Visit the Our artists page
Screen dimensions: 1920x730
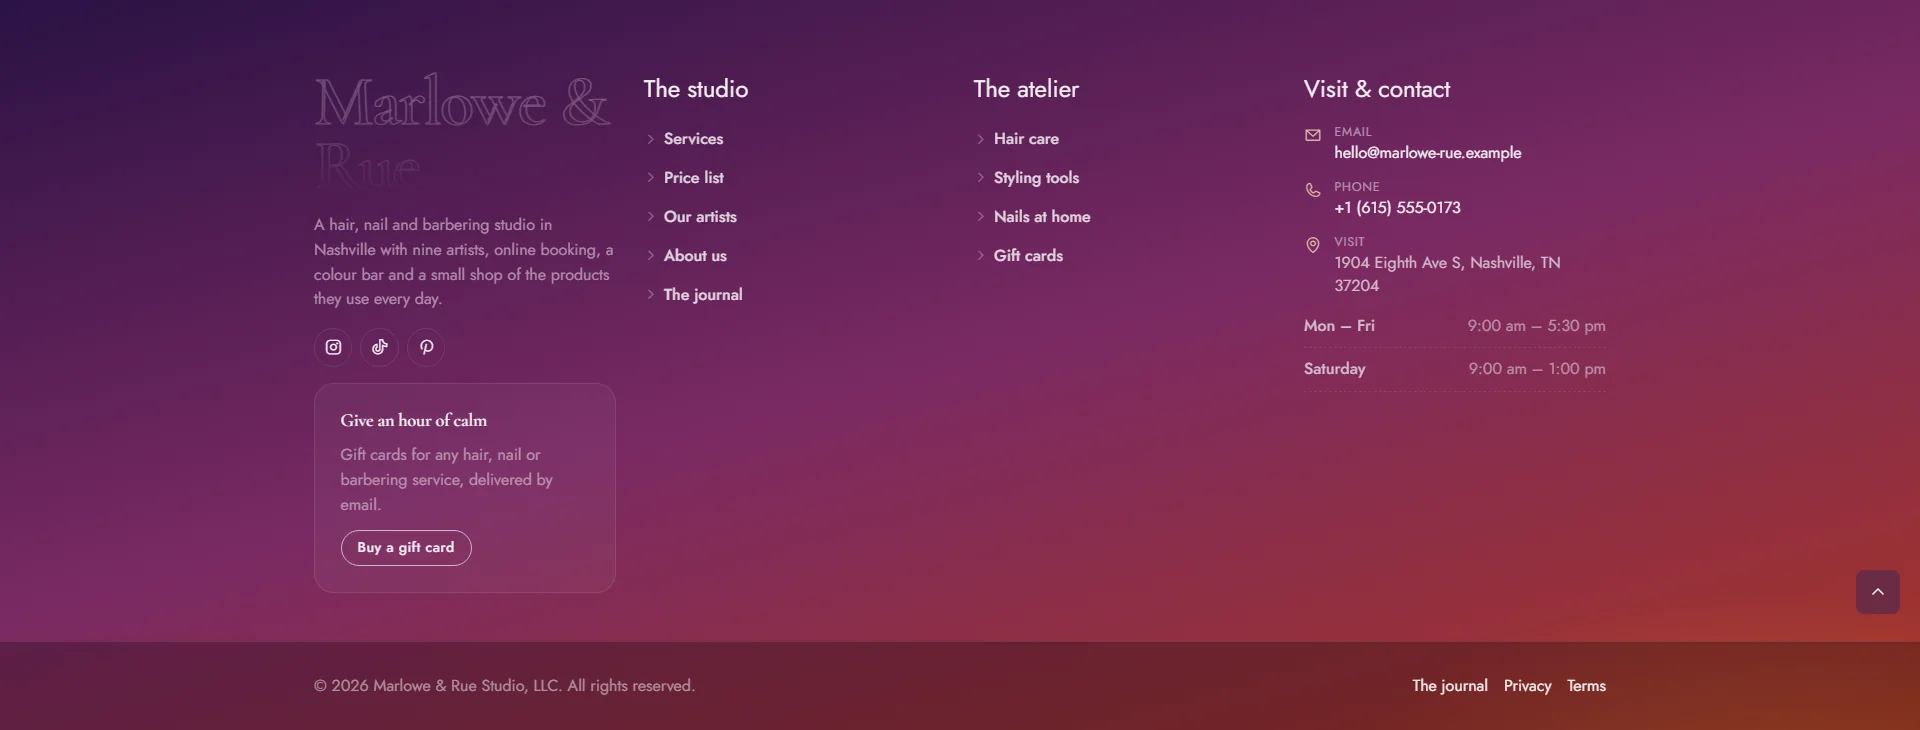(700, 217)
